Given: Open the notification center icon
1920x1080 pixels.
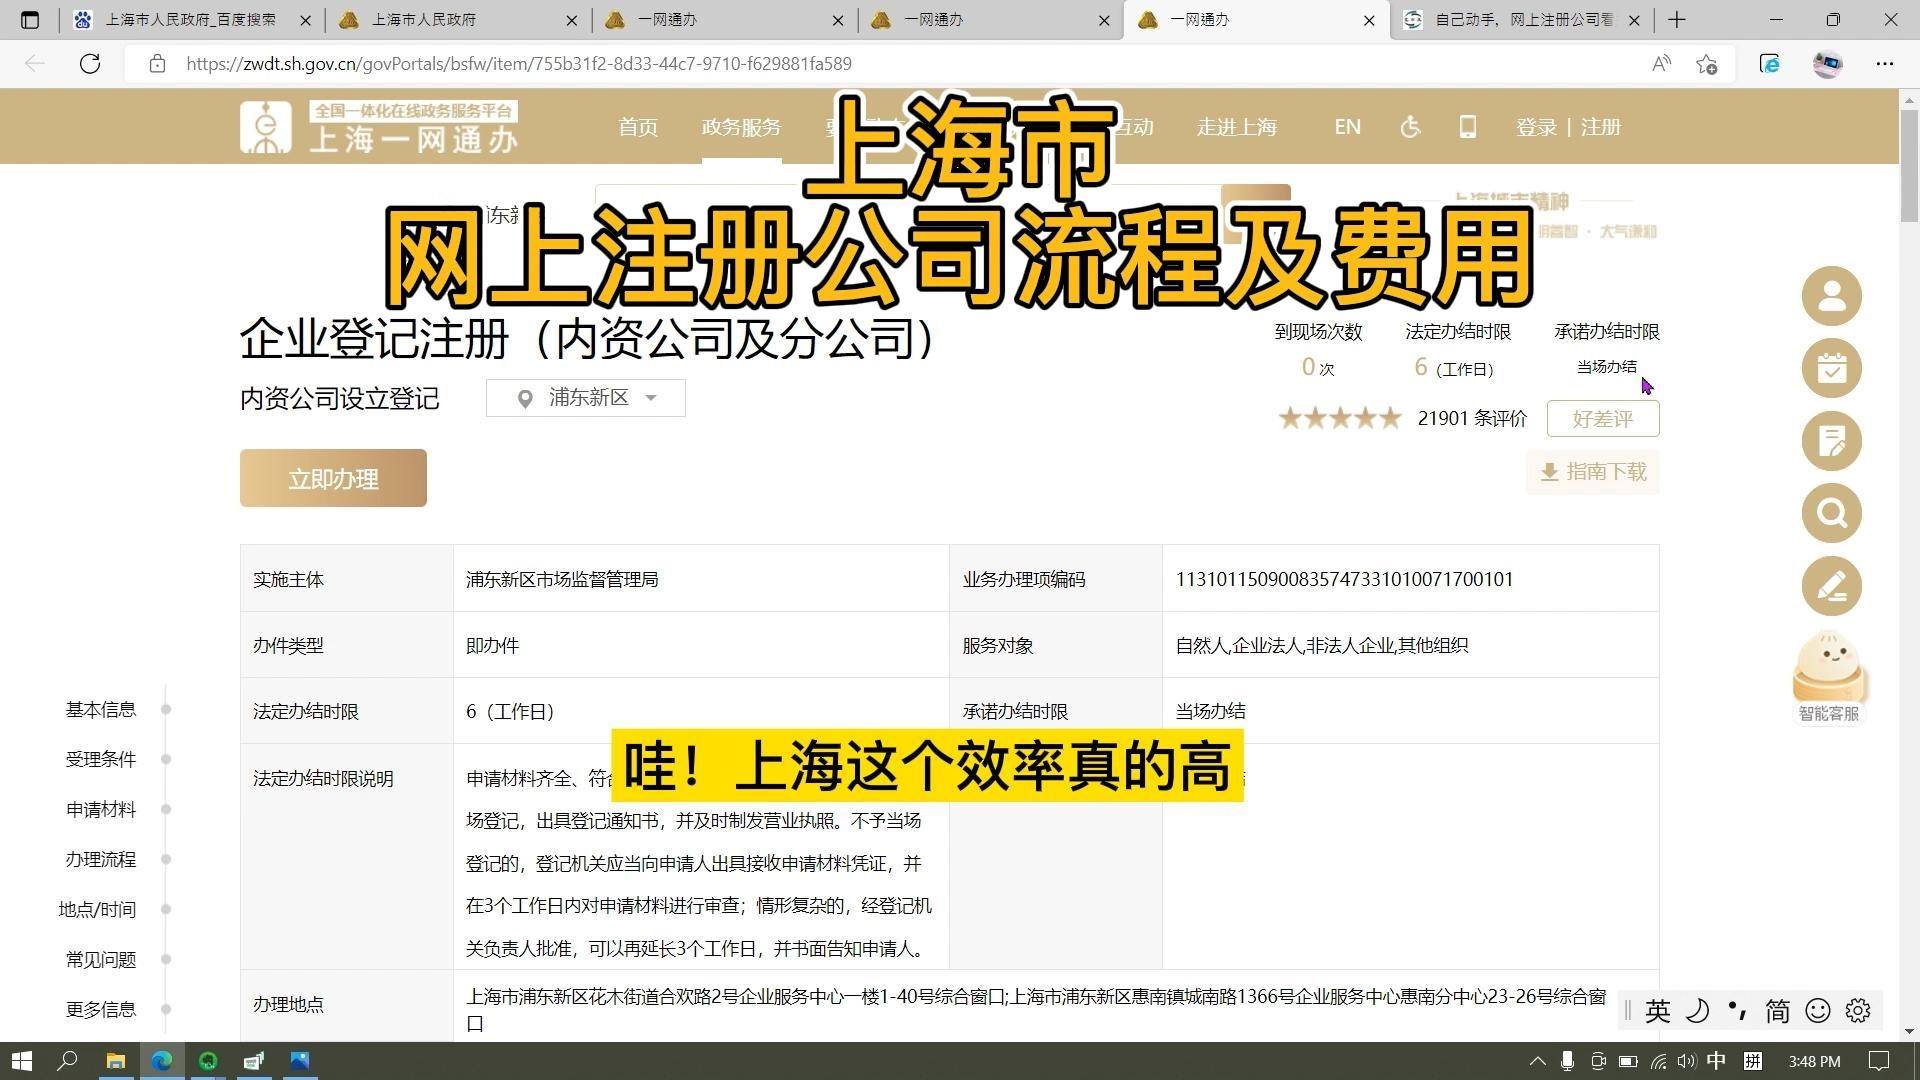Looking at the screenshot, I should point(1879,1061).
